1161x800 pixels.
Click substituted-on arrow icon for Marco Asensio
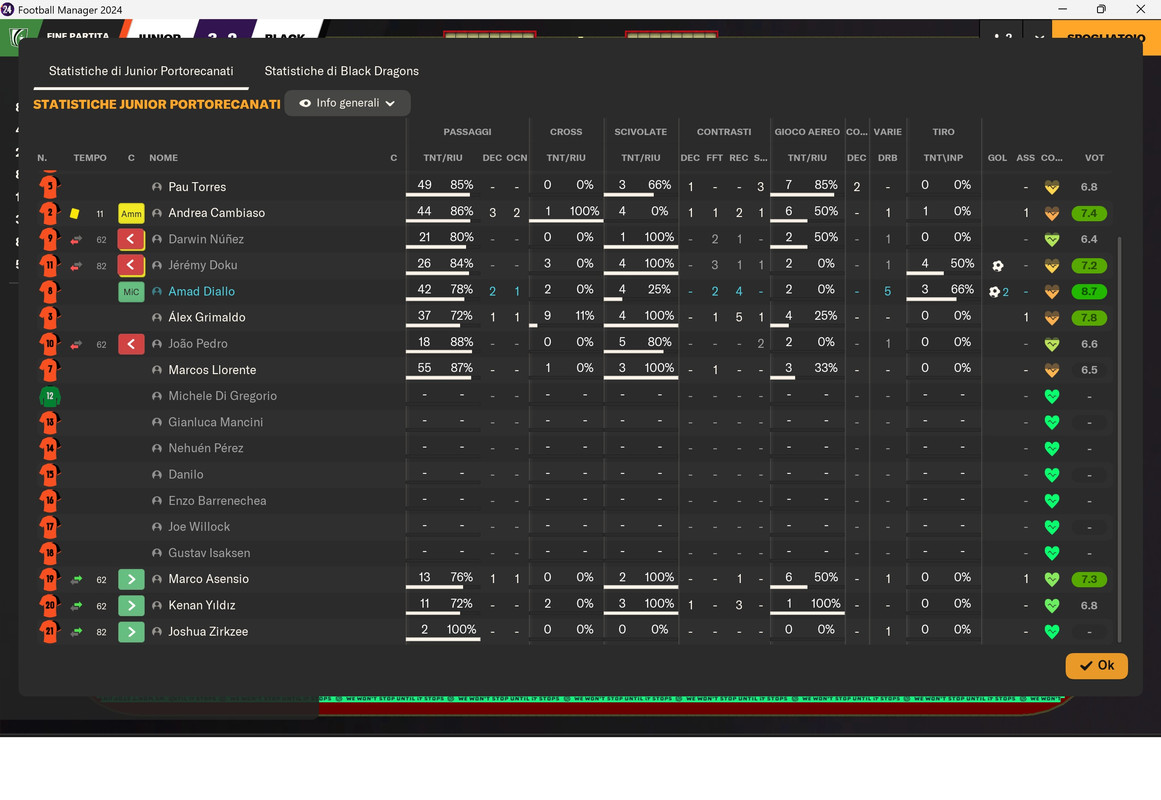131,579
